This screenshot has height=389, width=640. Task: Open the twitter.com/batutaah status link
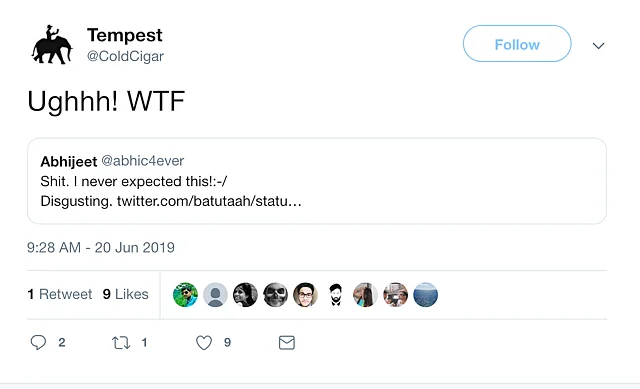(x=209, y=201)
